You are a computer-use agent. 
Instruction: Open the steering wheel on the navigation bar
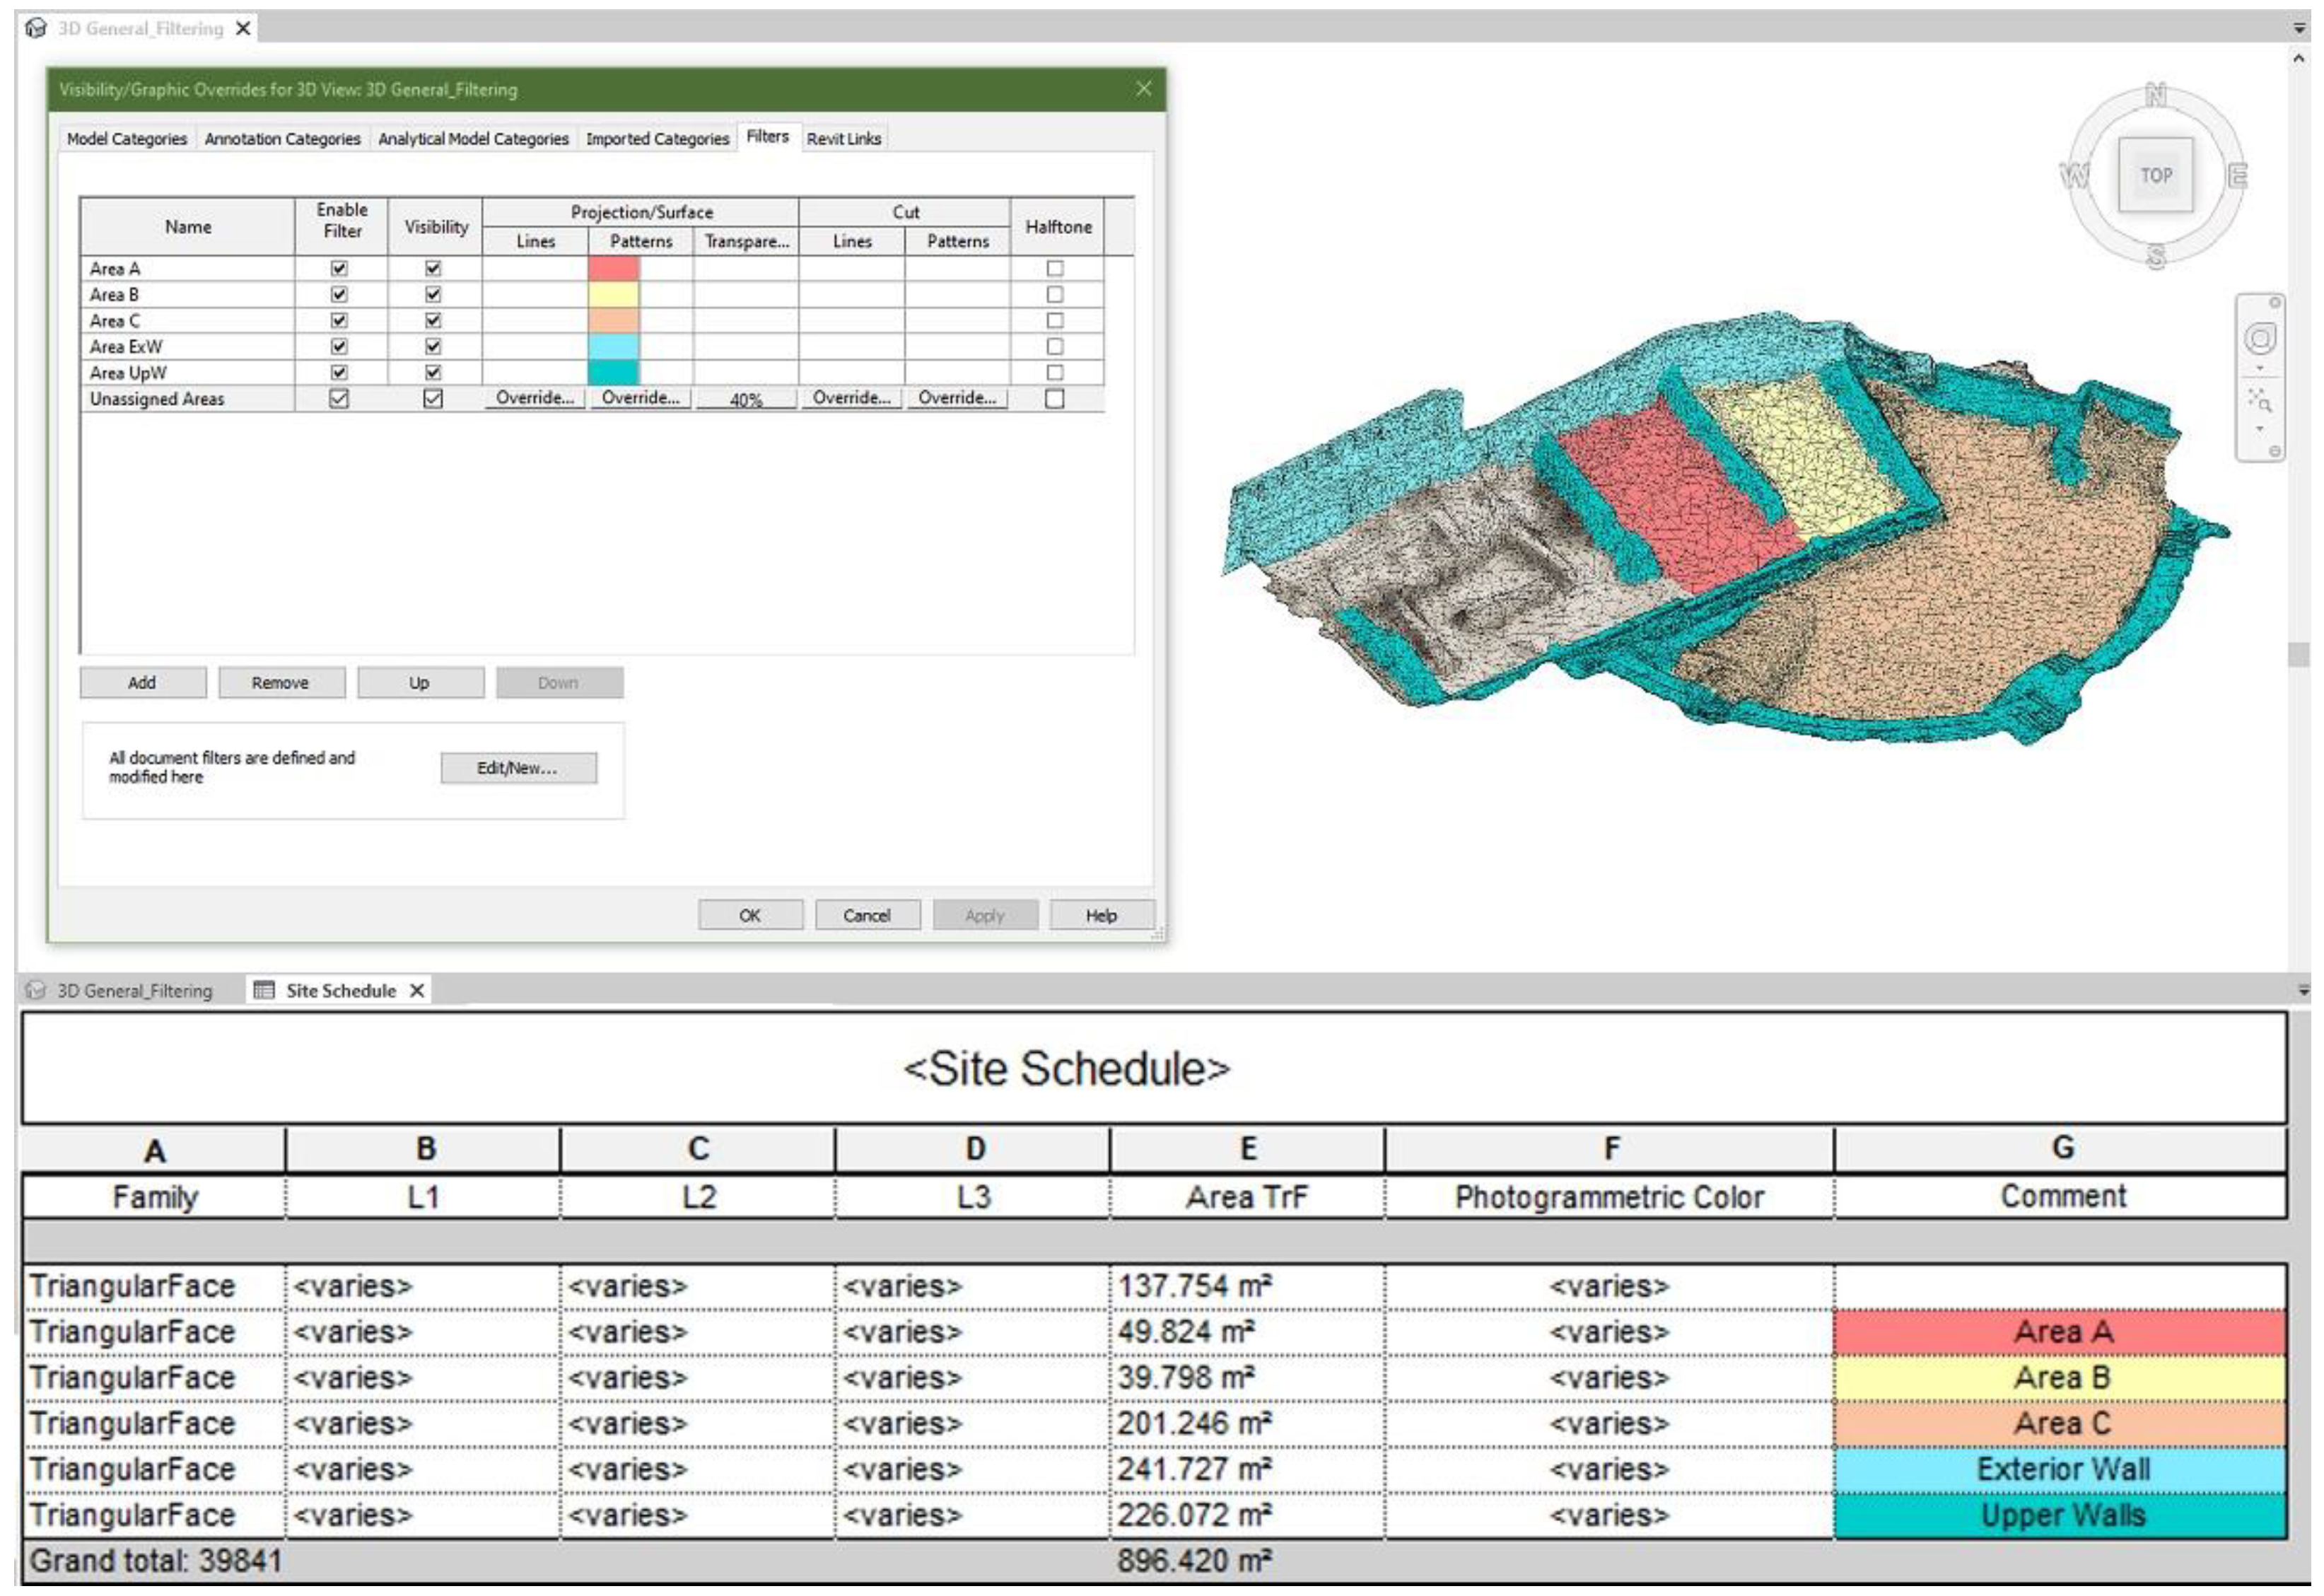[2260, 338]
